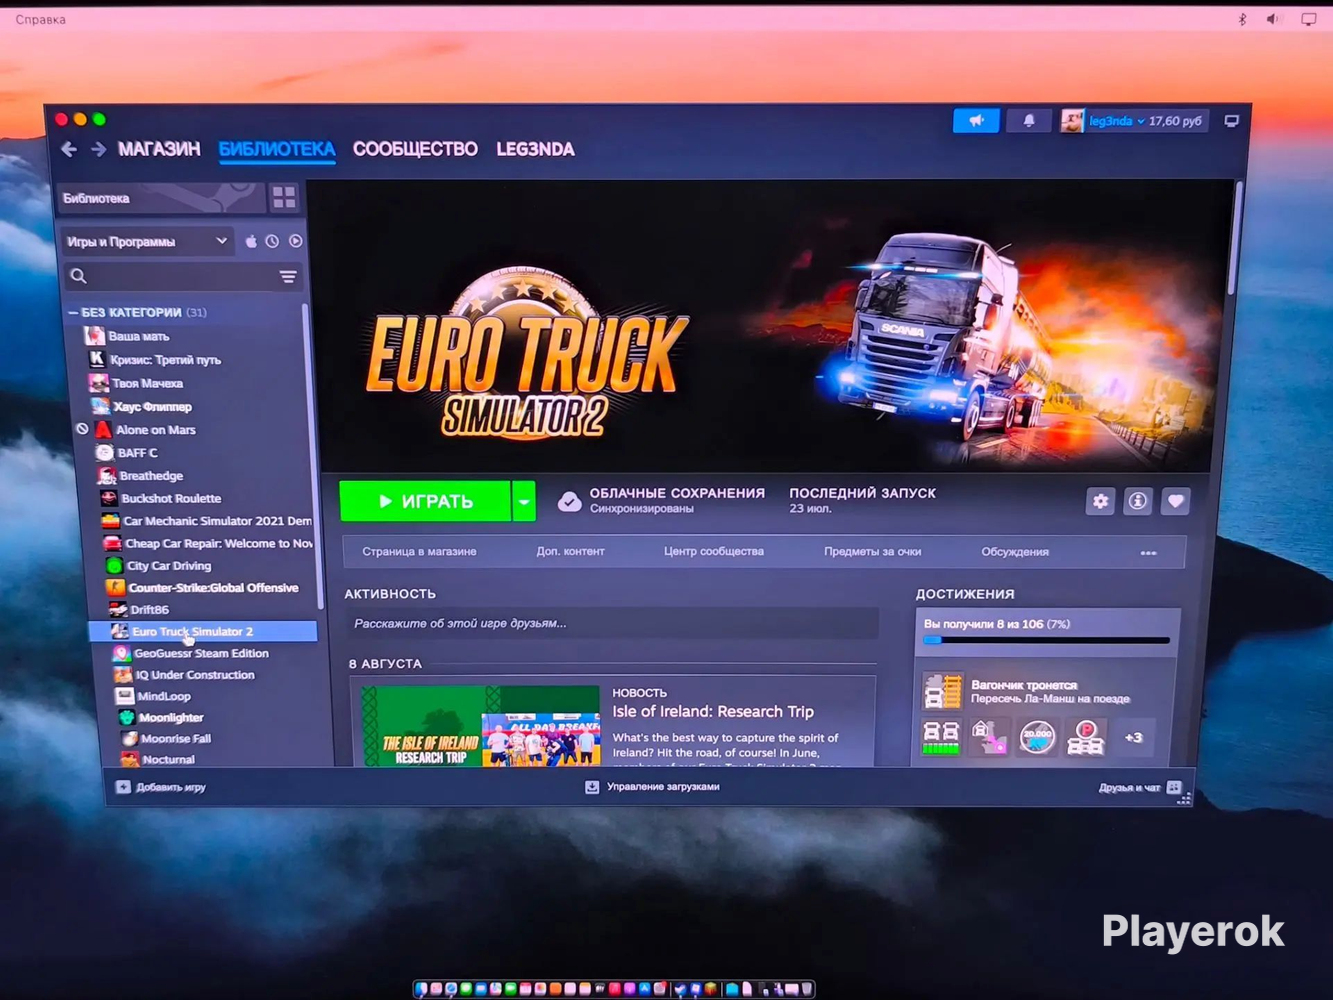Switch to Big Picture mode via the monitor icon

[x=1232, y=121]
